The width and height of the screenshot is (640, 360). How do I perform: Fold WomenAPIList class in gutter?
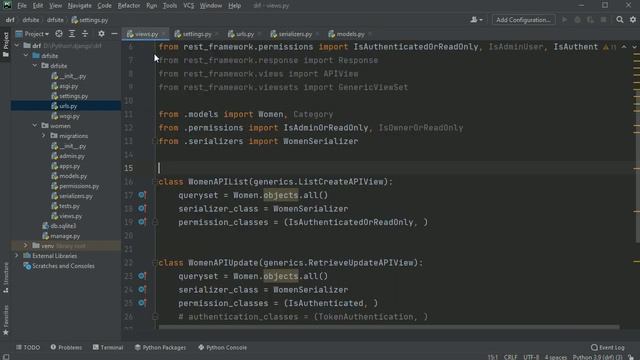154,182
